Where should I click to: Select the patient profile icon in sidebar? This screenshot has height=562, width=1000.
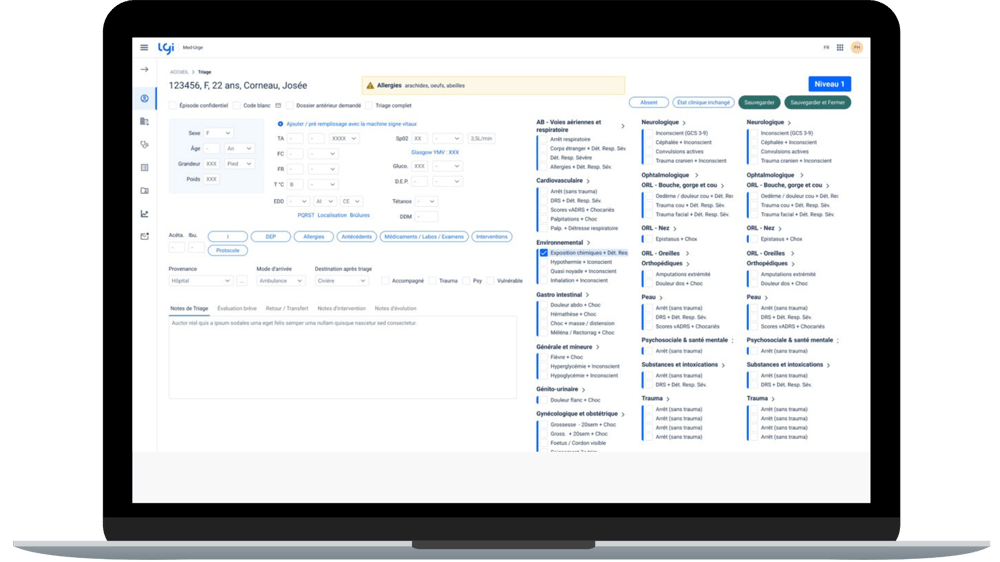click(x=144, y=98)
